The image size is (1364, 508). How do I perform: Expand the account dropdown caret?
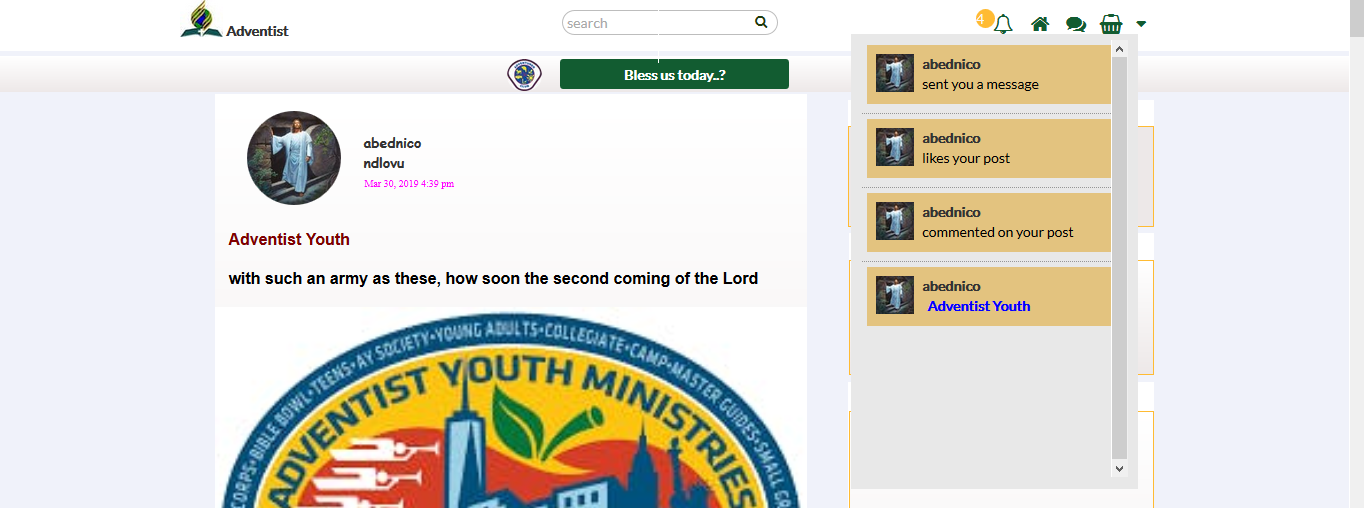(x=1141, y=24)
